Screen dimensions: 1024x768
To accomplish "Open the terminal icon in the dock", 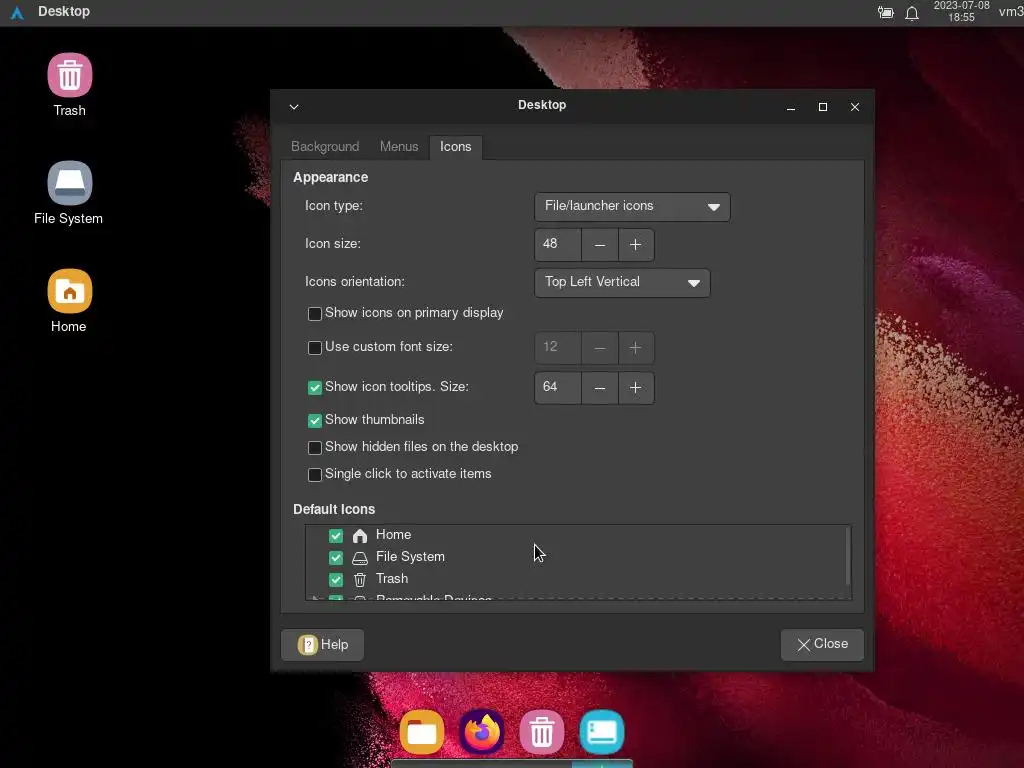I will click(x=601, y=731).
